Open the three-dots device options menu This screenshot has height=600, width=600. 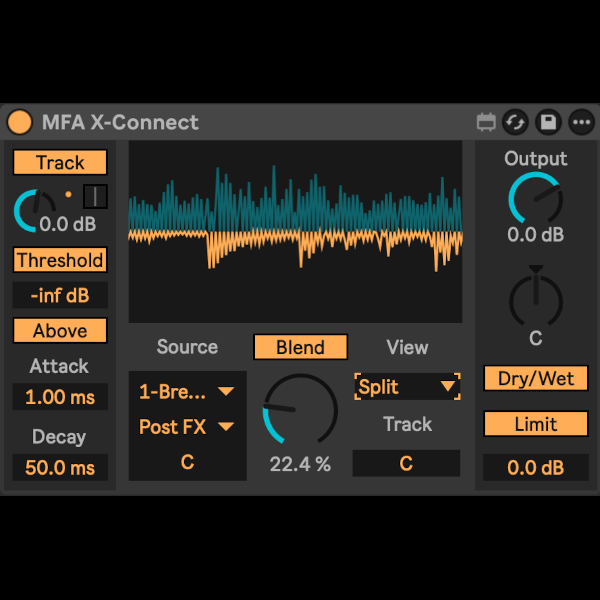pos(581,122)
